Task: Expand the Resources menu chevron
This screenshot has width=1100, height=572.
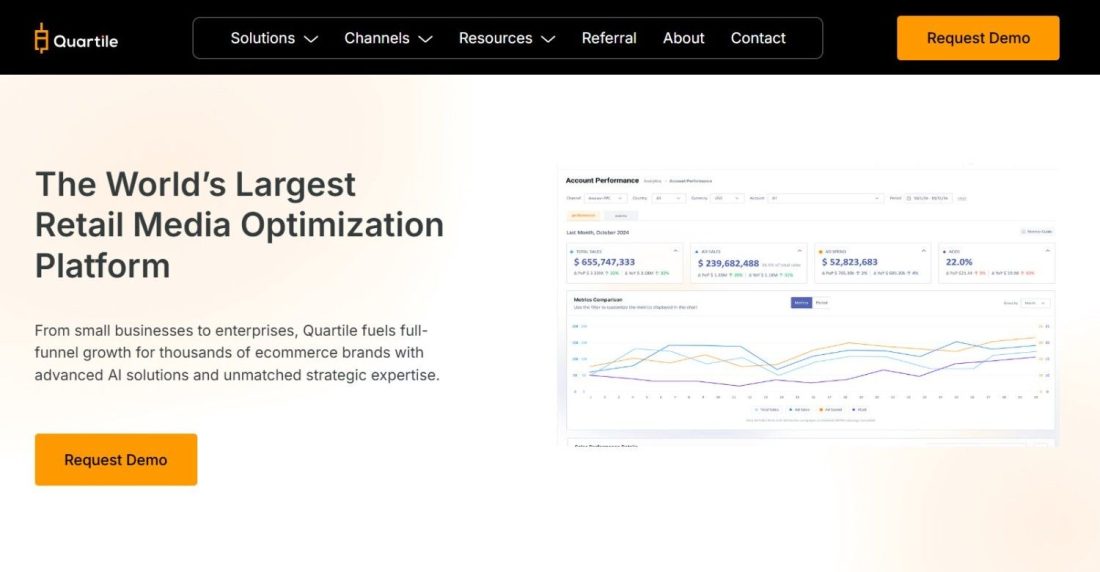Action: 547,39
